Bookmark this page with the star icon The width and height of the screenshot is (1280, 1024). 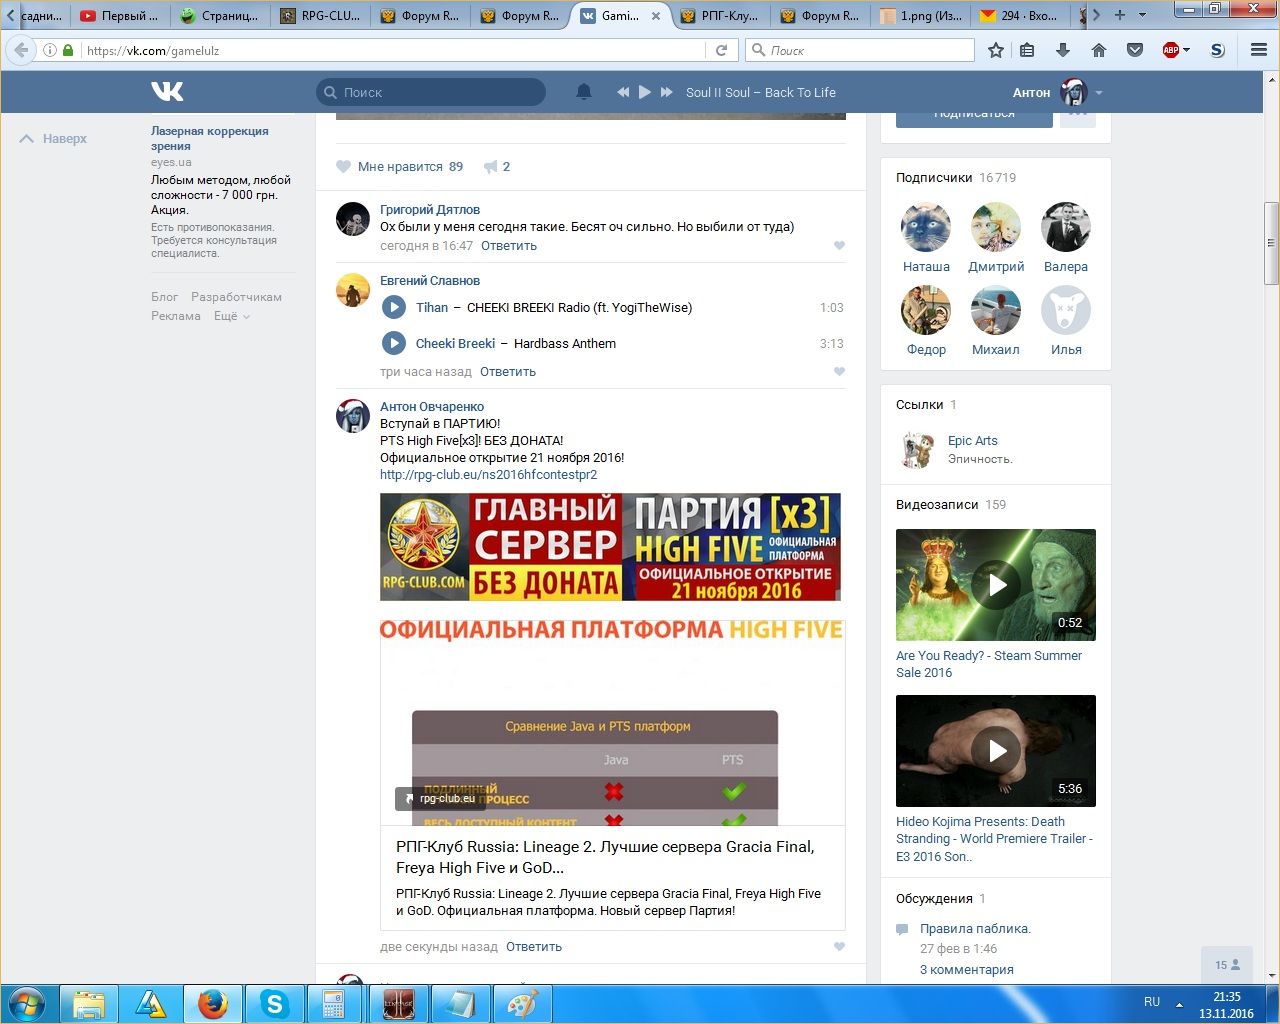click(996, 50)
